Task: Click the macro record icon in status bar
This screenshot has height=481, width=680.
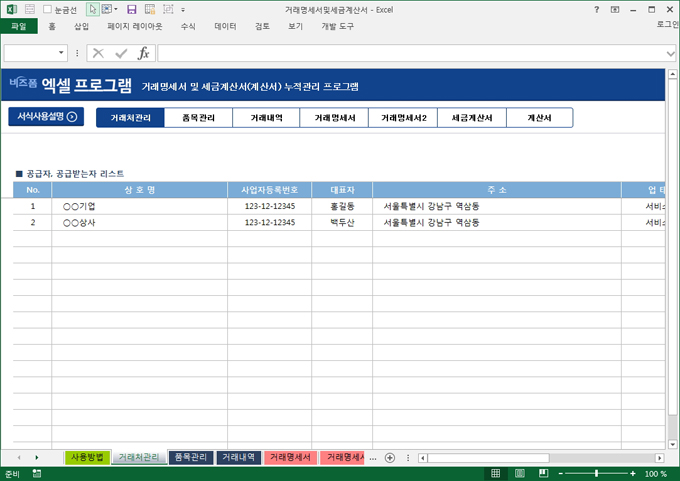Action: (x=37, y=474)
